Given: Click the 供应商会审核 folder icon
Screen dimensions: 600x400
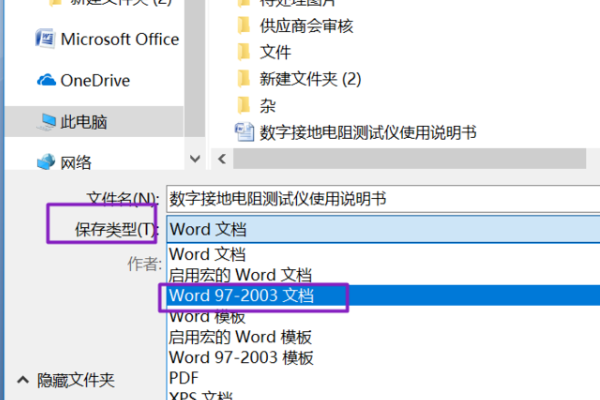Looking at the screenshot, I should [244, 25].
